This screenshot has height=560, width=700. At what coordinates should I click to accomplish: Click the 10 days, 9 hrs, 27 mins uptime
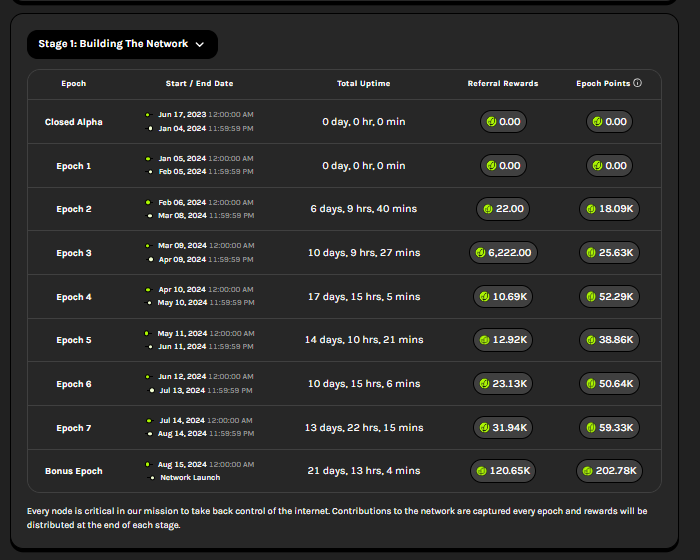364,253
